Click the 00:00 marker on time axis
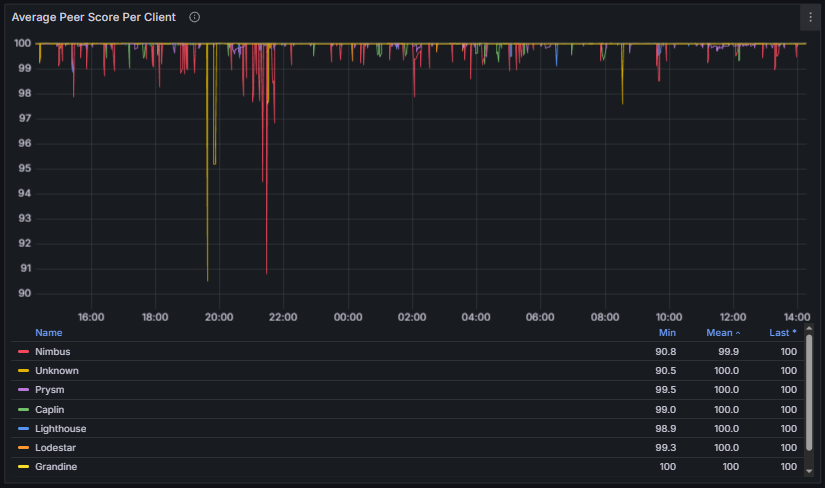The image size is (825, 488). (x=348, y=317)
